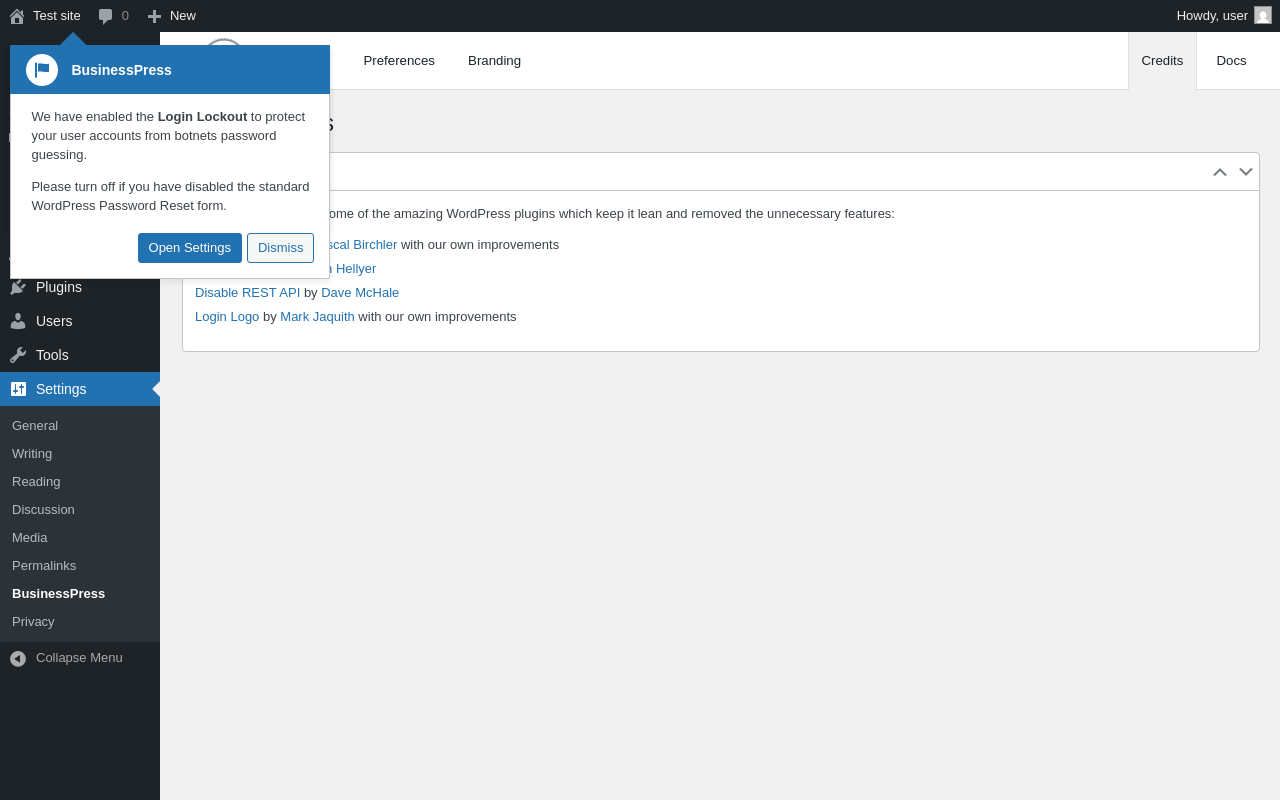Move the credits panel up with chevron
Screen dimensions: 1280x800
click(x=1220, y=172)
